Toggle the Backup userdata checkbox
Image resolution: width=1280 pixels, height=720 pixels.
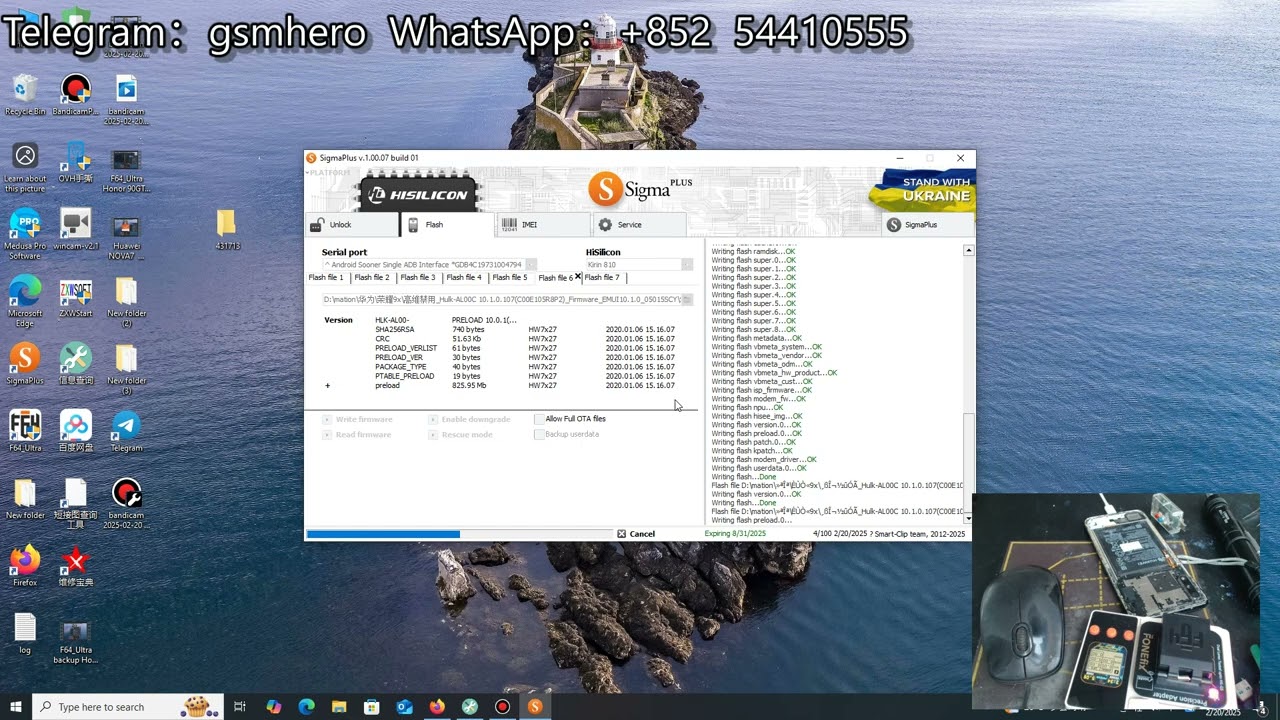click(540, 434)
